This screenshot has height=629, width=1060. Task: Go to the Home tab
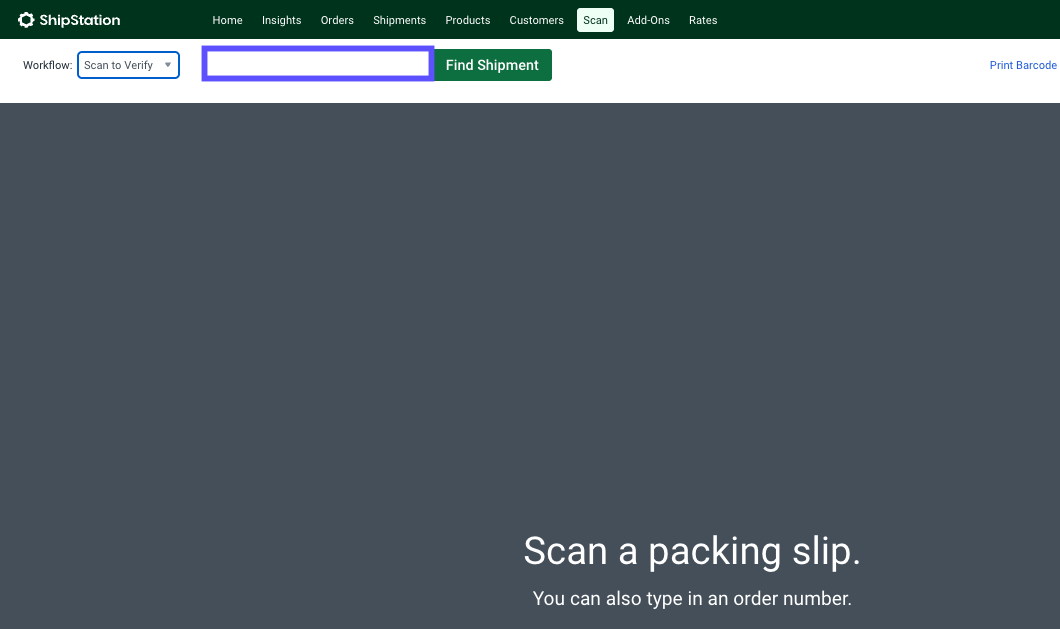click(227, 20)
